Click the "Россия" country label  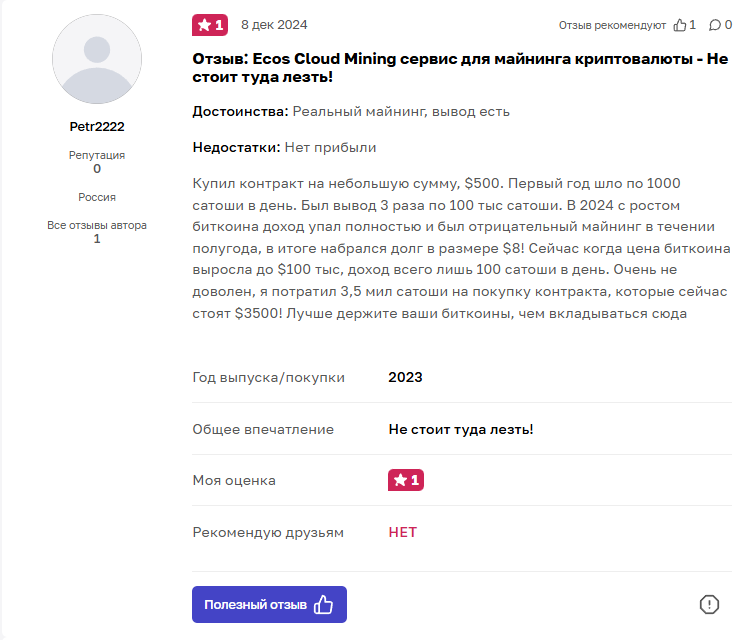97,197
